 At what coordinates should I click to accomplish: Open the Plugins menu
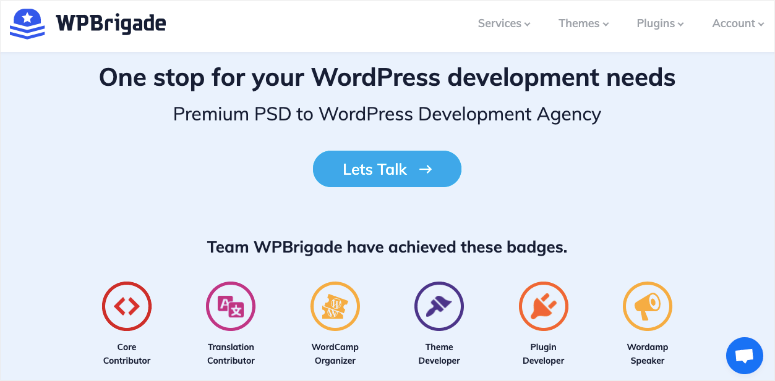[660, 23]
